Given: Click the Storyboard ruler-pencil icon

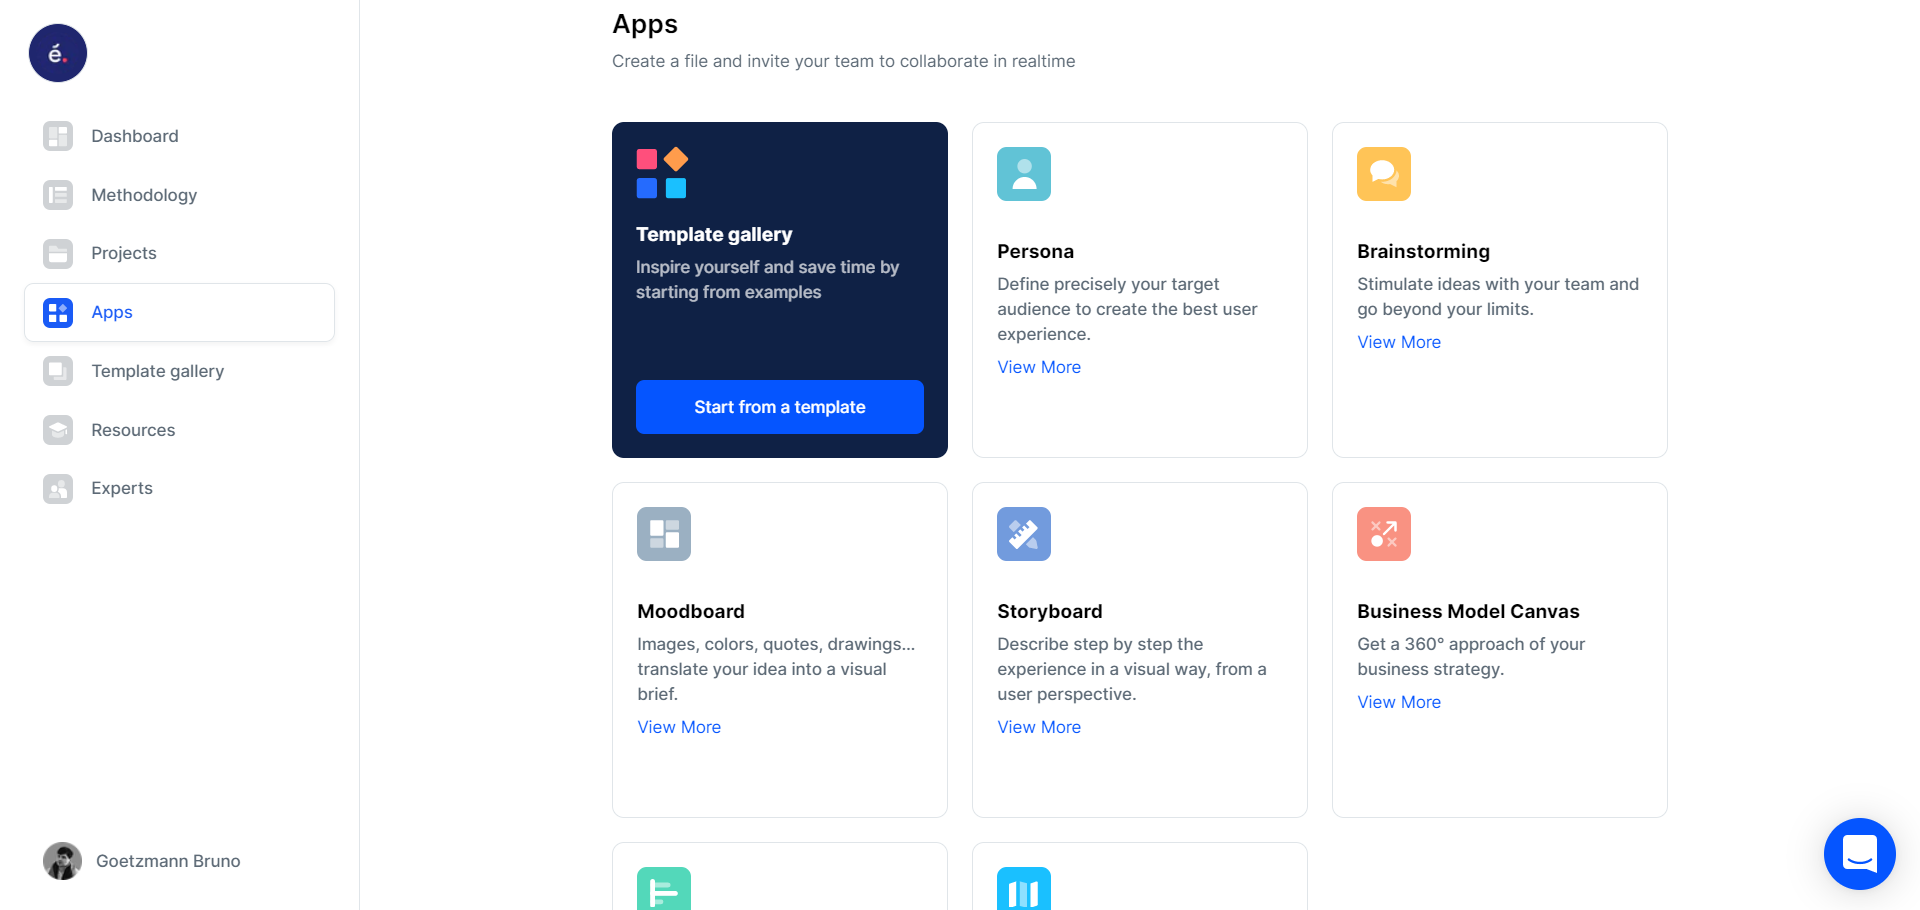Looking at the screenshot, I should pyautogui.click(x=1024, y=534).
